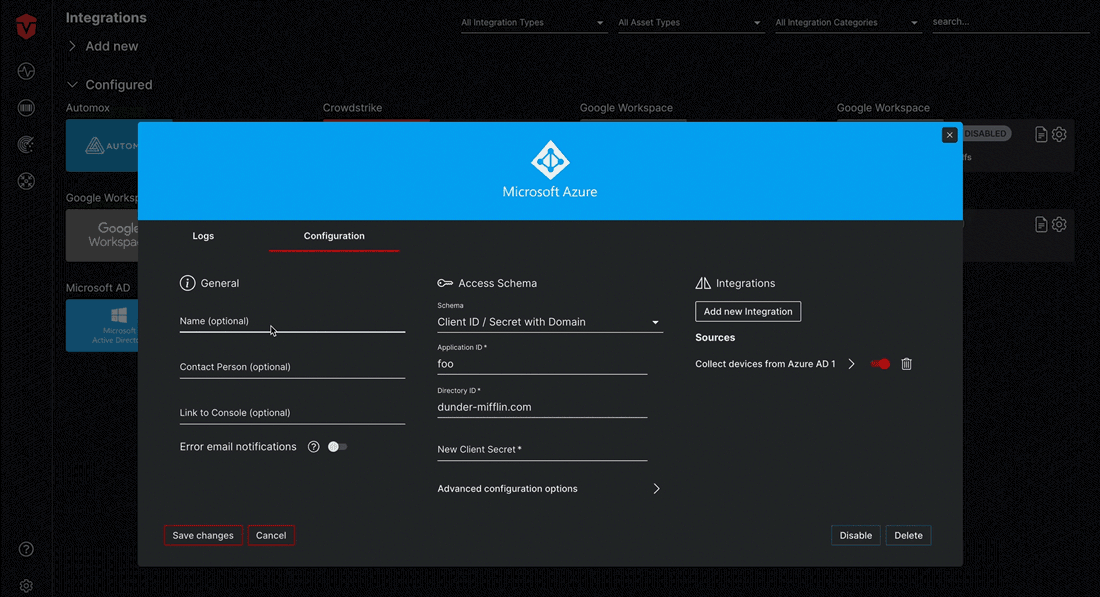Screen dimensions: 1100x597
Task: Delete Collect devices from Azure AD 1 source
Action: coord(906,363)
